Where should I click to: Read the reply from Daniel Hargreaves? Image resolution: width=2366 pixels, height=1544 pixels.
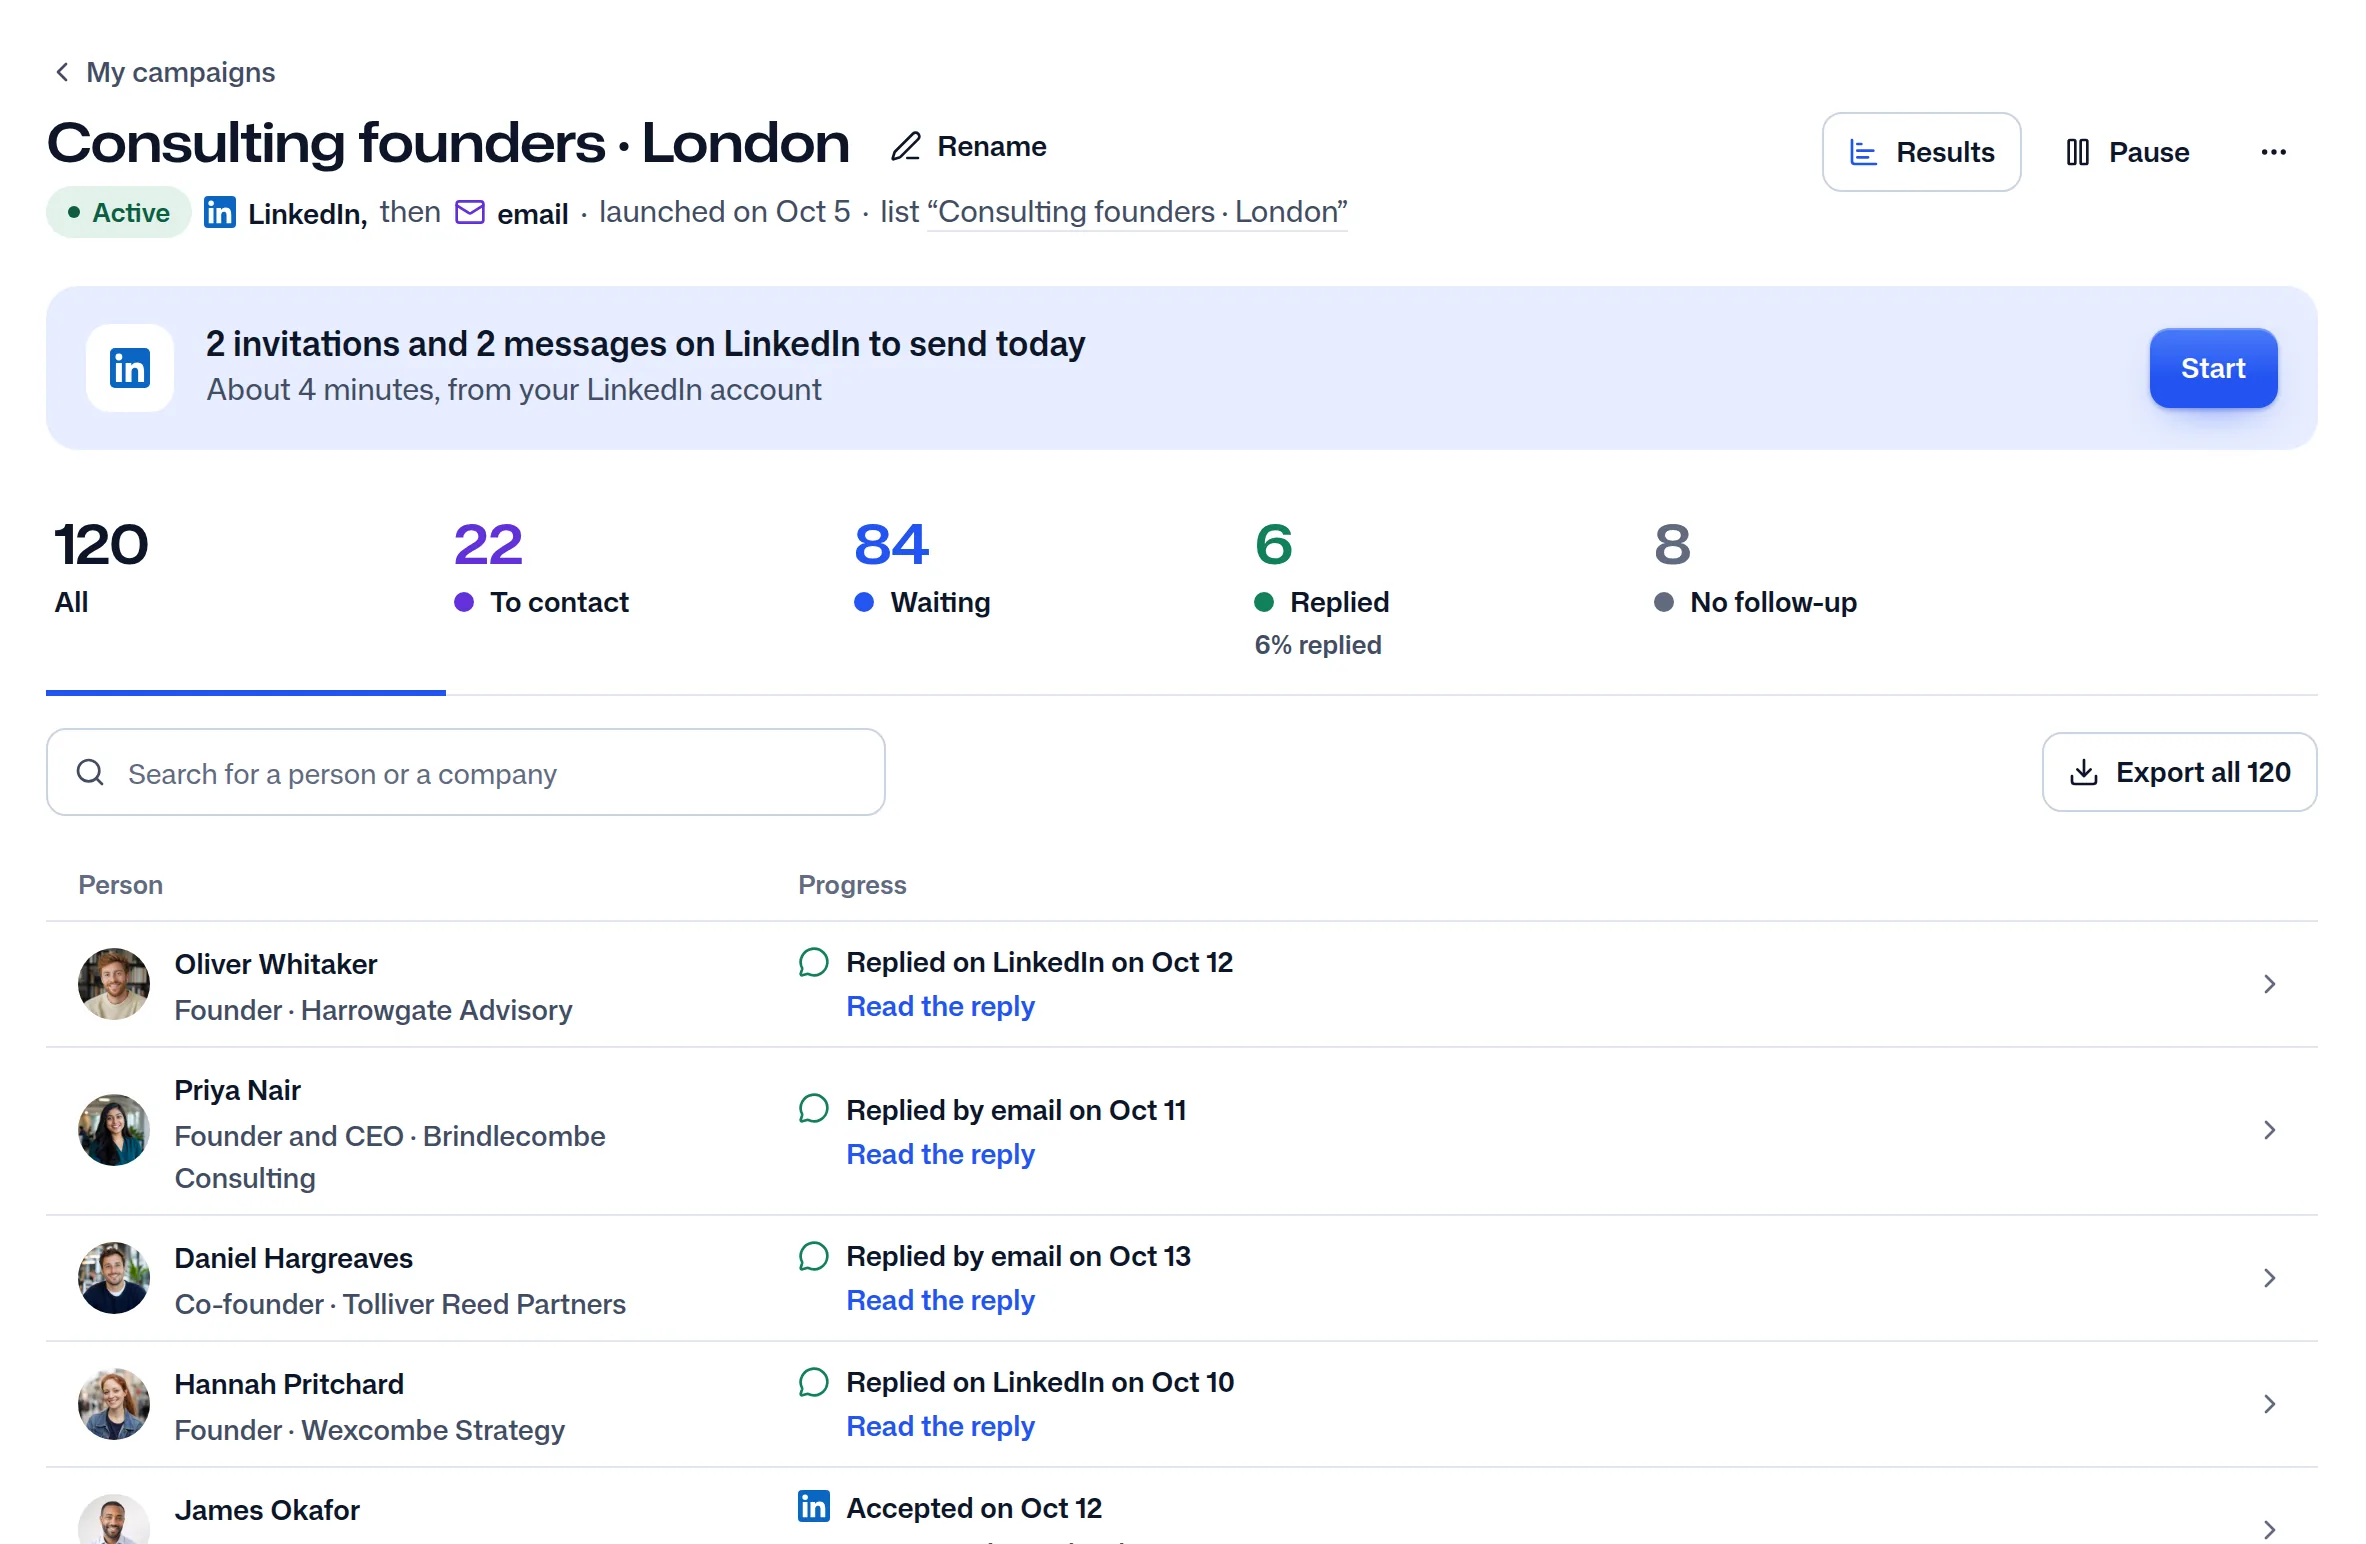(x=940, y=1300)
